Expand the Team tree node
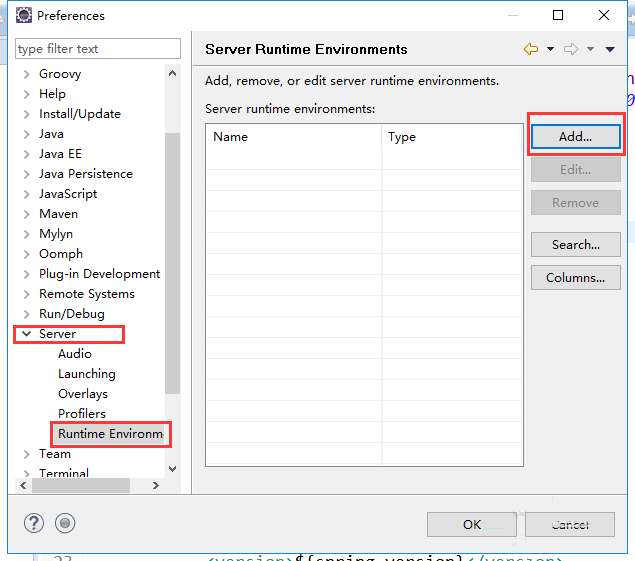 [27, 454]
